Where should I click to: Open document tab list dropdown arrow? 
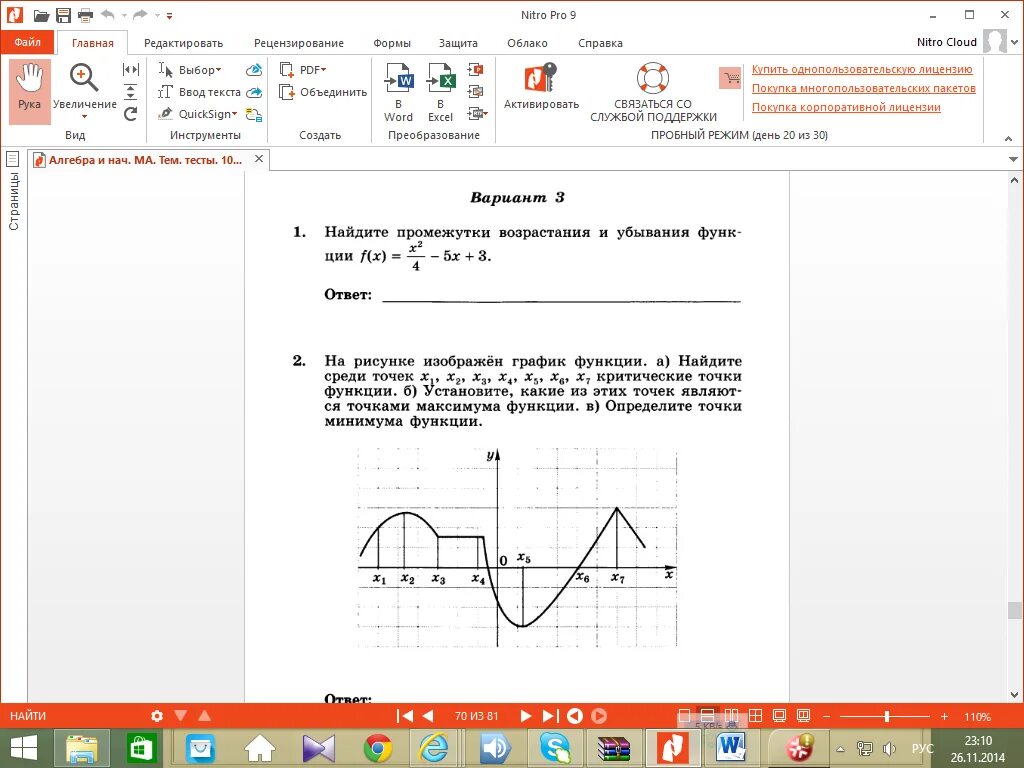1013,159
